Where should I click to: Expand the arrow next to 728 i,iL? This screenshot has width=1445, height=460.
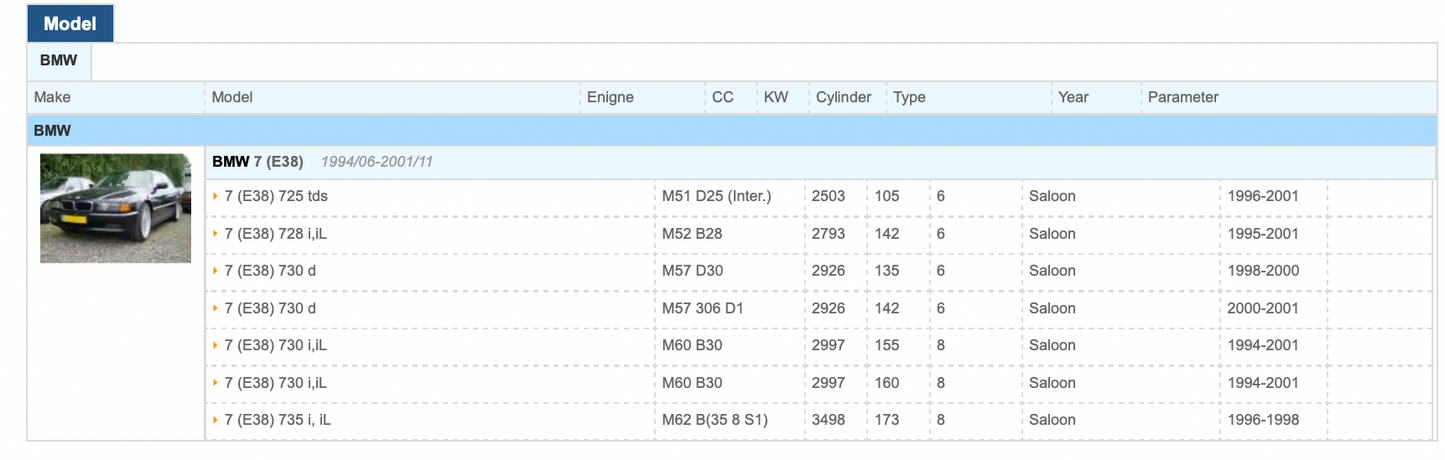click(216, 234)
